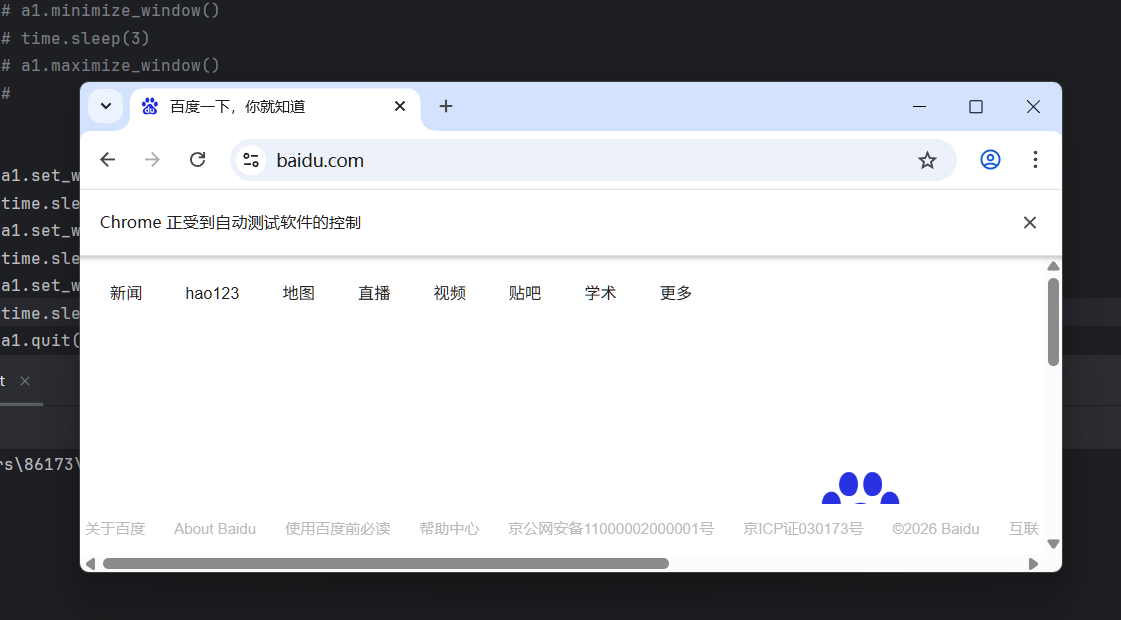This screenshot has height=620, width=1121.
Task: Click the a1.quit( line in editor
Action: (x=40, y=340)
